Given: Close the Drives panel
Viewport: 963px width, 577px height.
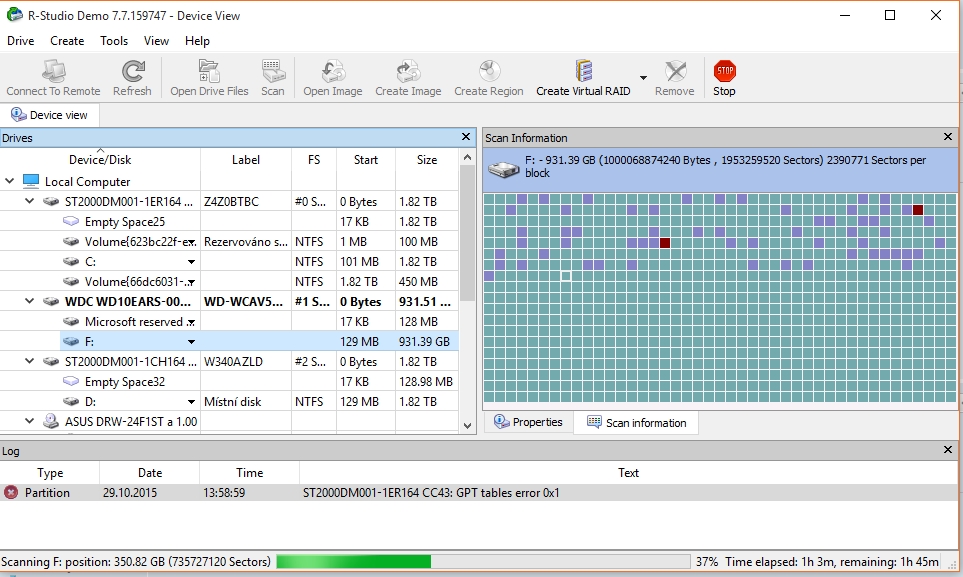Looking at the screenshot, I should click(466, 137).
